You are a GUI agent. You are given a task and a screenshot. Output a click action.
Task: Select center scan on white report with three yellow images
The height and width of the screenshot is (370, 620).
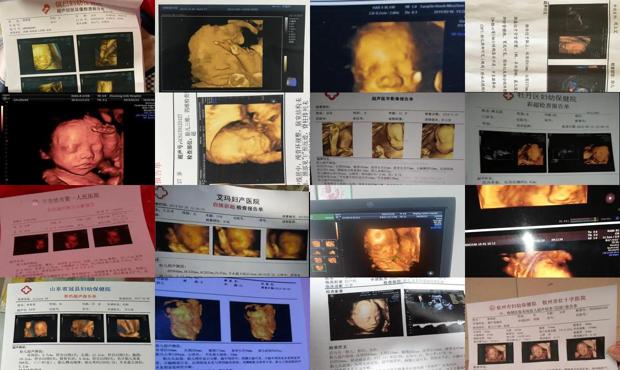point(388,140)
